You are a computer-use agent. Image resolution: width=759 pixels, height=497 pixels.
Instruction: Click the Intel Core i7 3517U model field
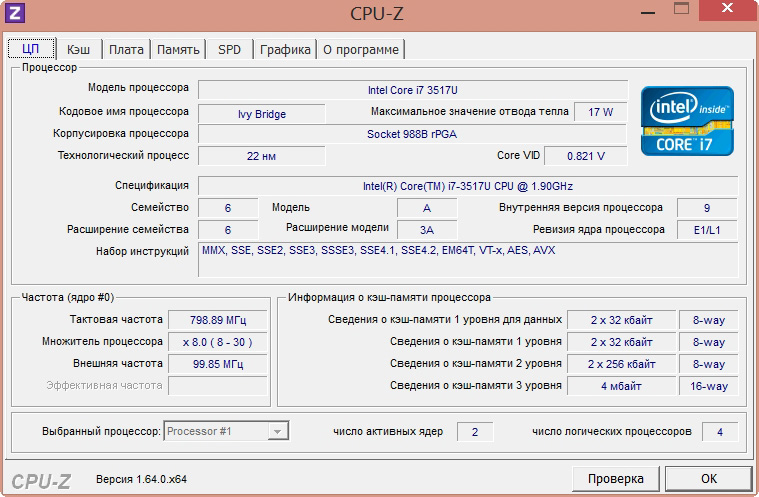412,90
